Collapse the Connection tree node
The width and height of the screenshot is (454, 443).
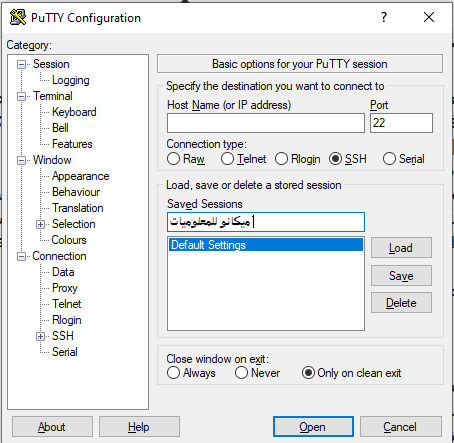(21, 256)
